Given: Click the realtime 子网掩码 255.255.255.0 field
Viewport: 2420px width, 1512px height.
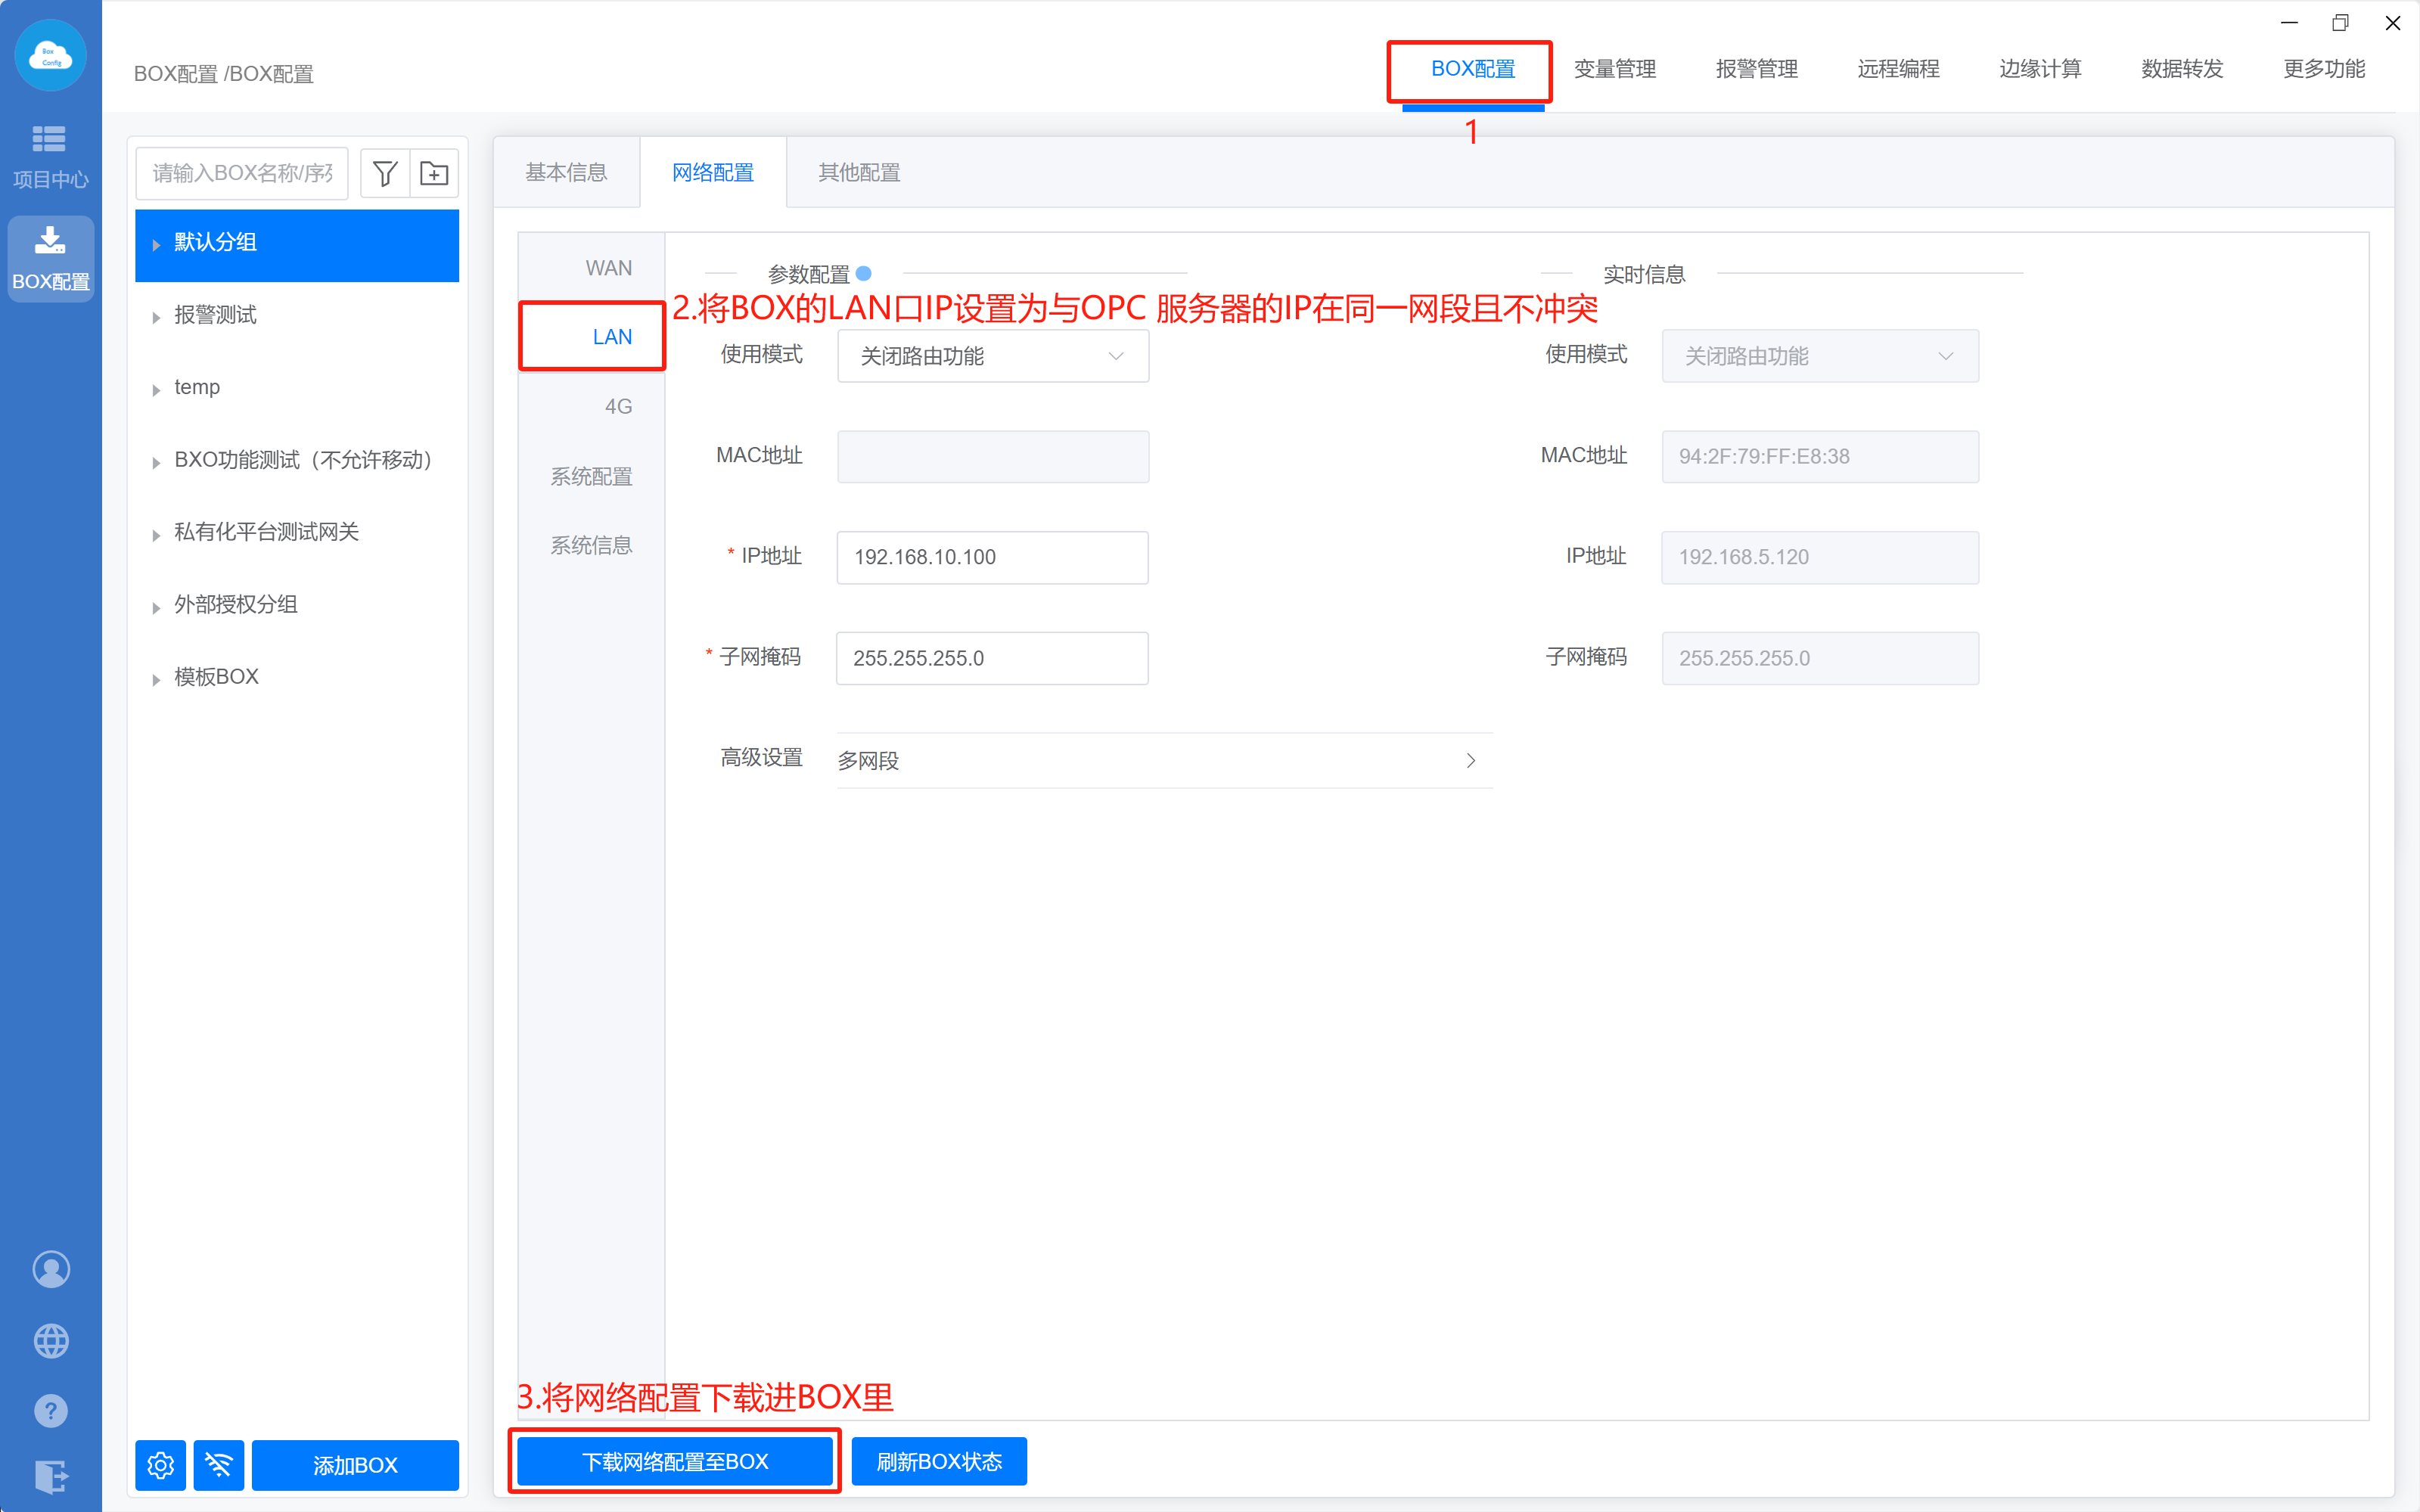Looking at the screenshot, I should coord(1820,658).
